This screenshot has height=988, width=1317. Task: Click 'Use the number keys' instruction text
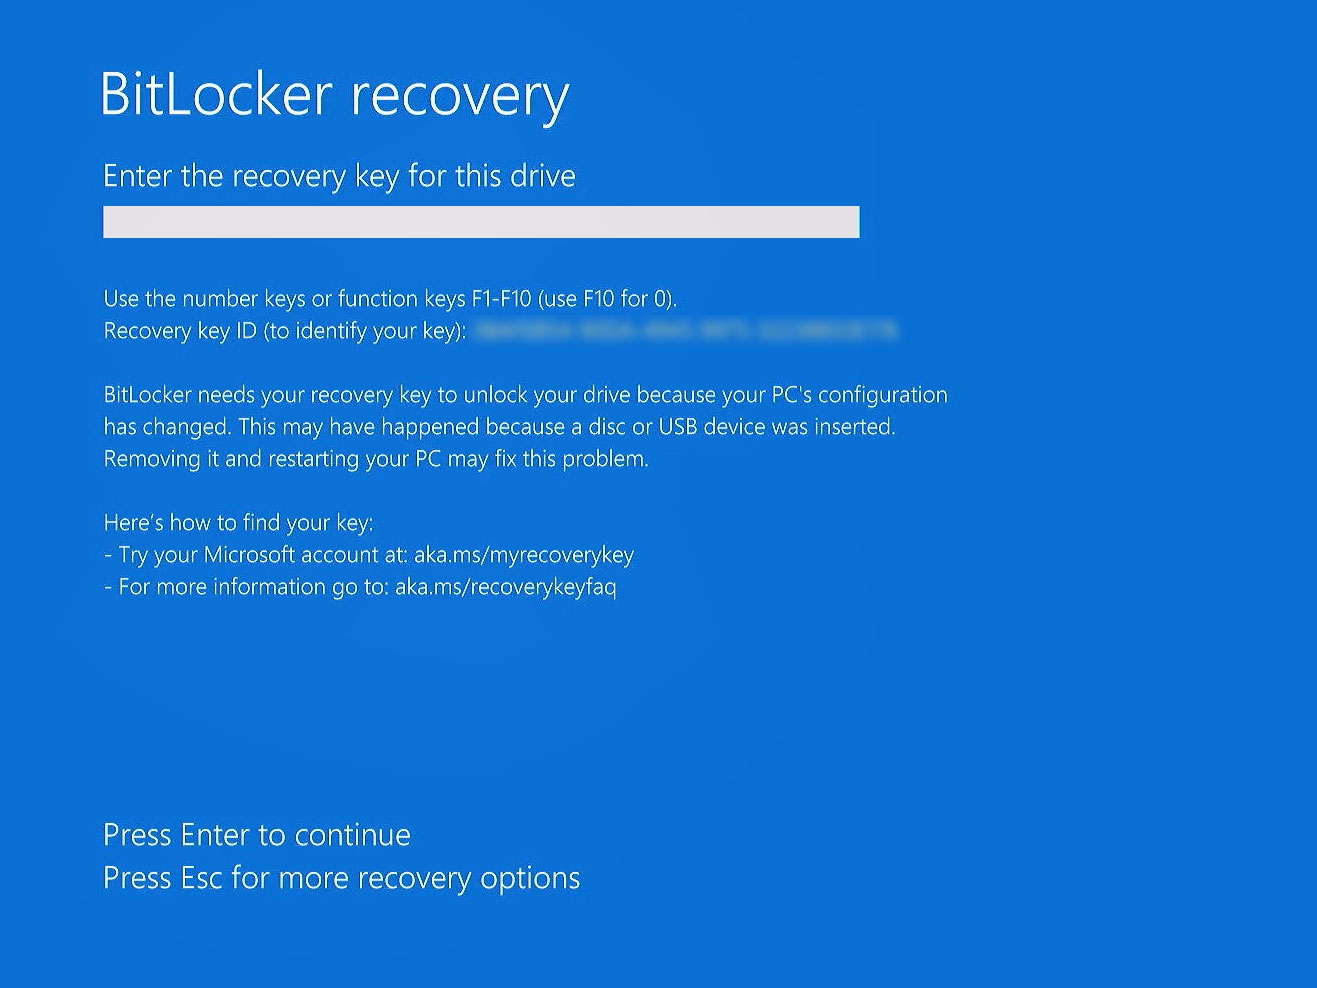(x=204, y=299)
